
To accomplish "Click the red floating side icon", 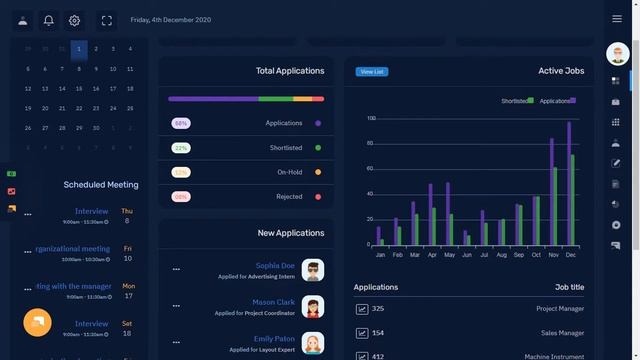I will 11,191.
